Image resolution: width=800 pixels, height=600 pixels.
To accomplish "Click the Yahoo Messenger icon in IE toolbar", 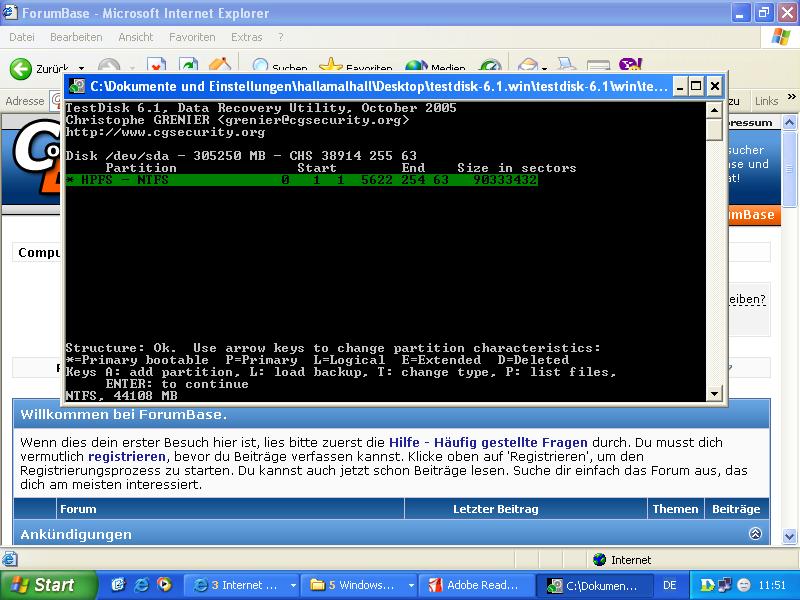I will tap(630, 65).
